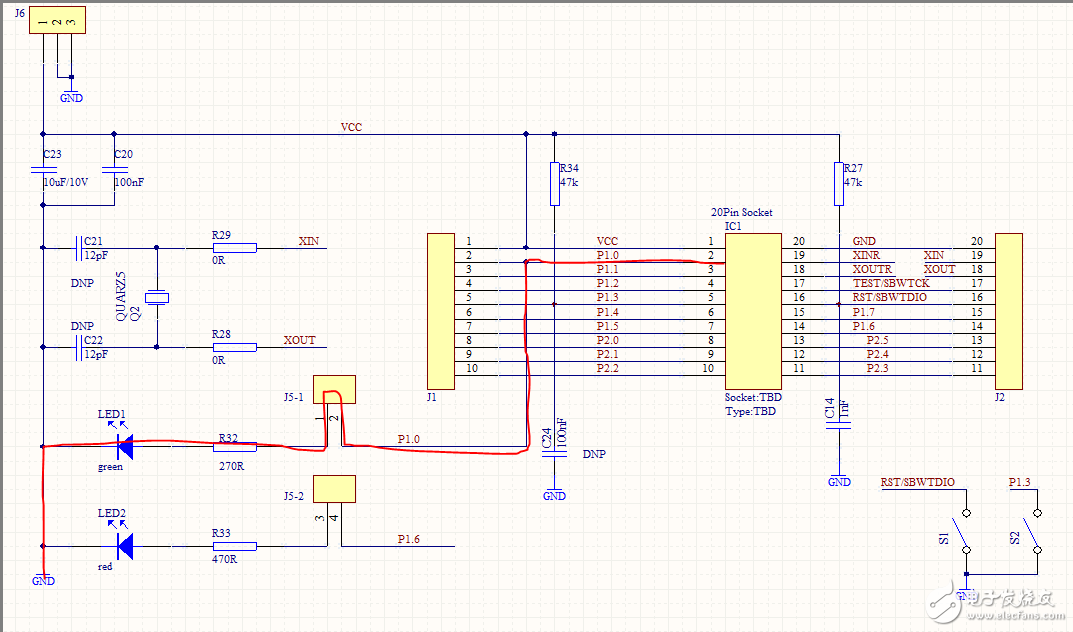The width and height of the screenshot is (1073, 632).
Task: Click the Q2 quartz crystal symbol
Action: coord(157,297)
